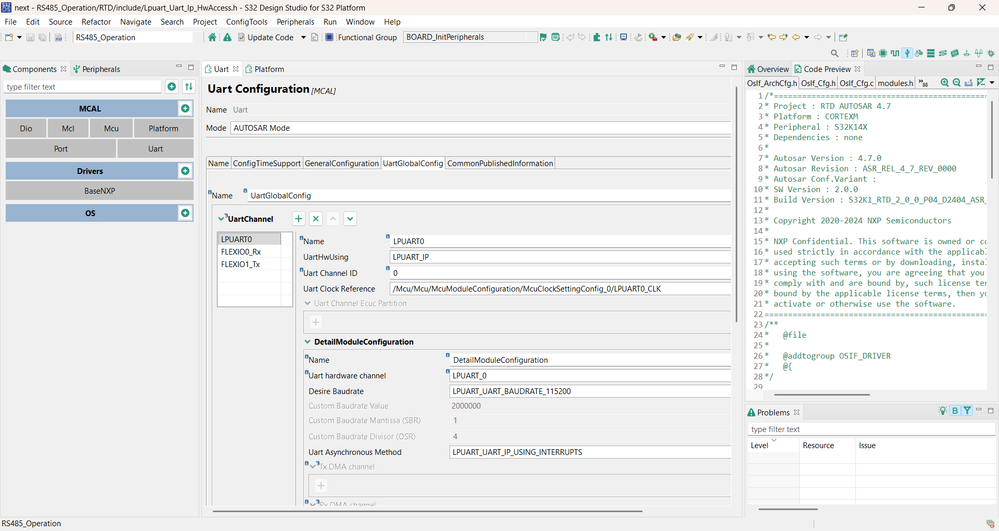Open the Uart Asynchronous Method dropdown
Screen dimensions: 999x531
pyautogui.click(x=590, y=452)
